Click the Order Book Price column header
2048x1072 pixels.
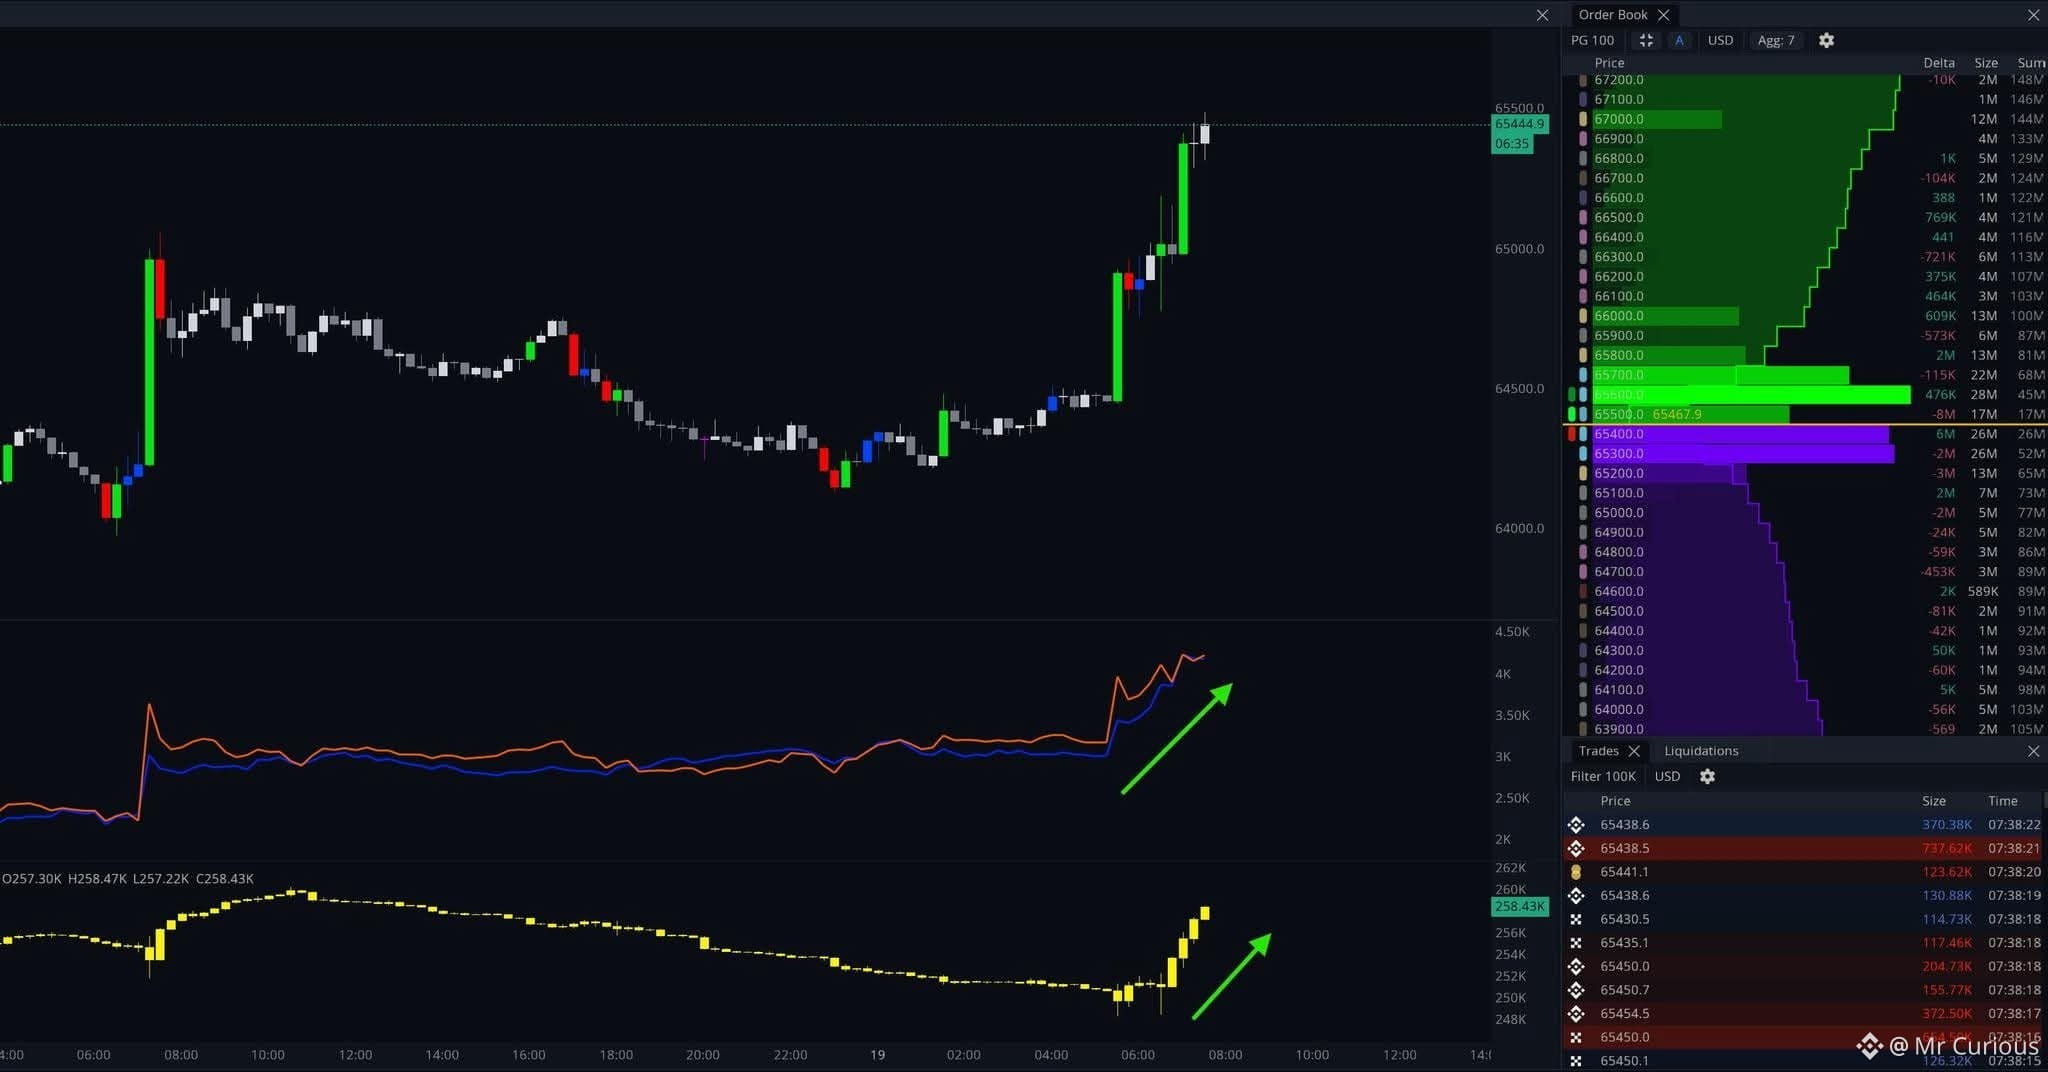click(x=1609, y=62)
